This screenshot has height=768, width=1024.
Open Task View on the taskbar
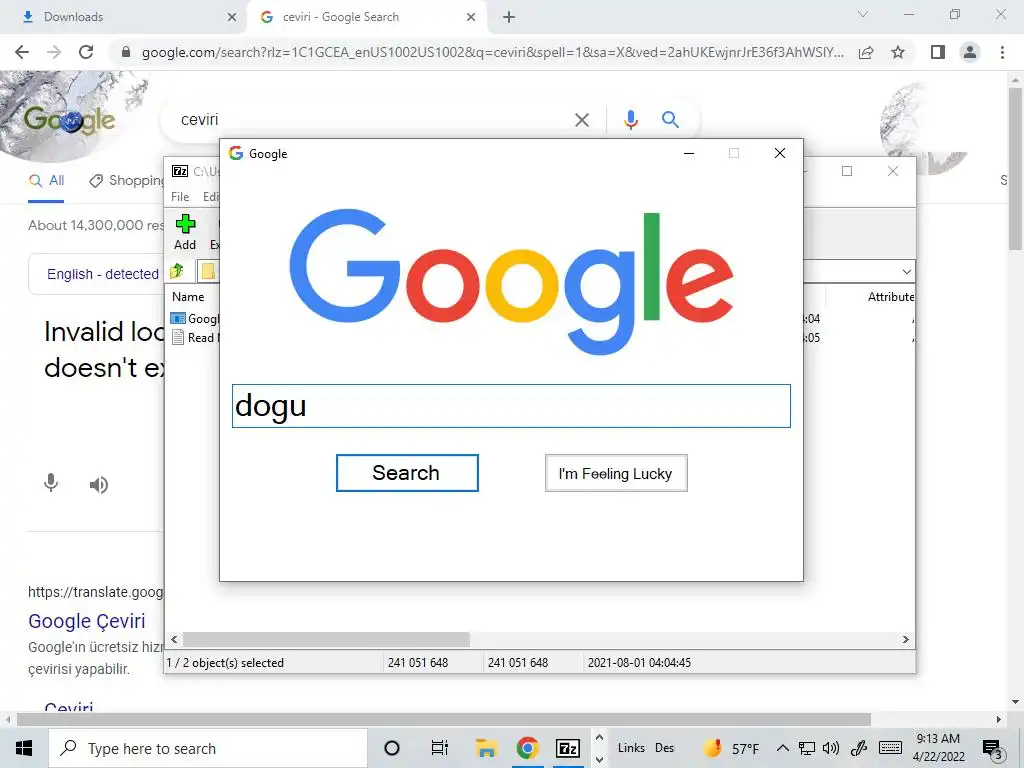pyautogui.click(x=440, y=748)
